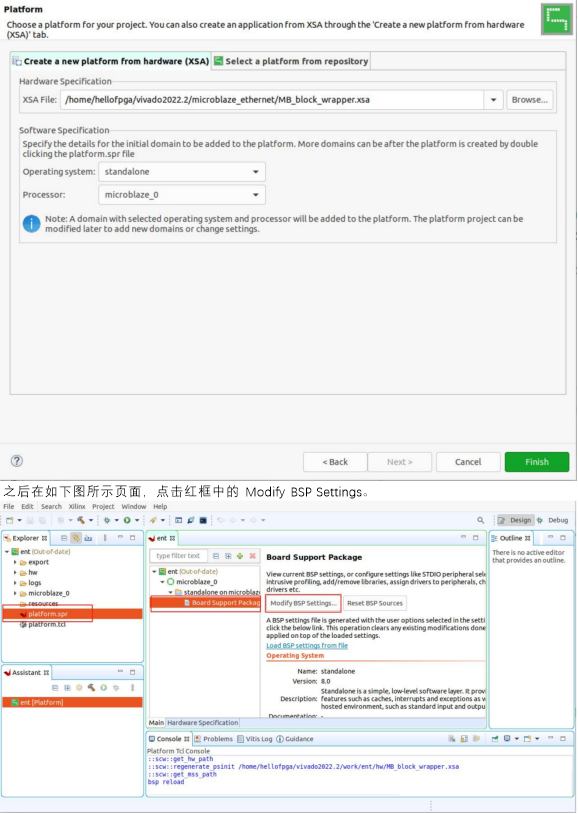Click the search magnifier icon in toolbar

coord(480,520)
